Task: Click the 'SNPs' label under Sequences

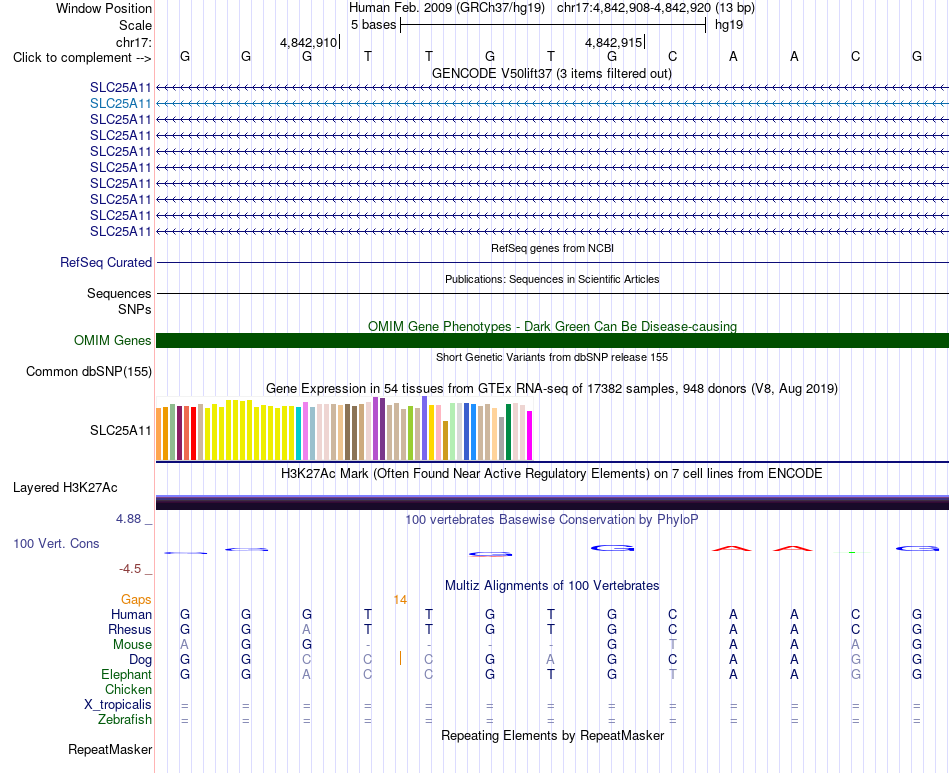Action: (x=135, y=310)
